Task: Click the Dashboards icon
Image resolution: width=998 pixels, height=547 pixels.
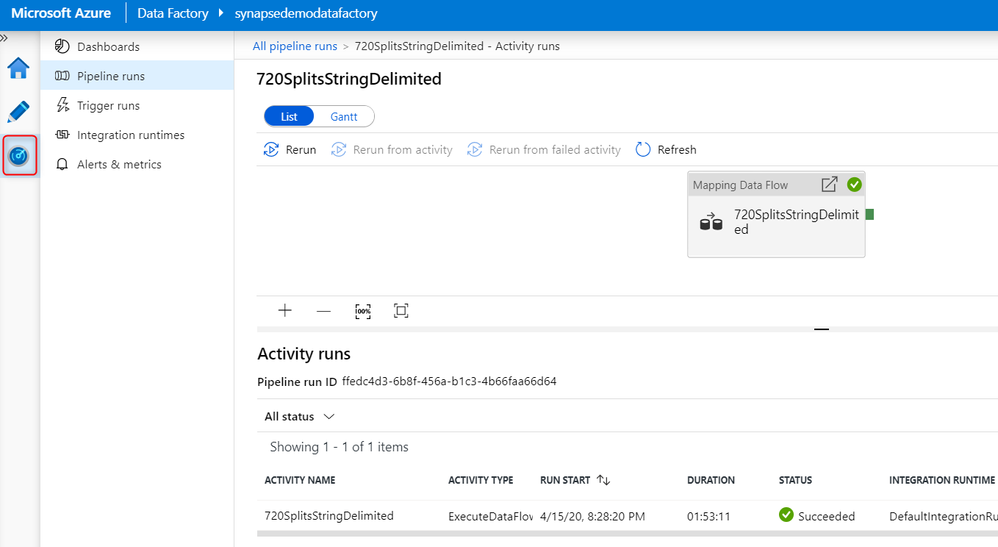Action: click(62, 46)
